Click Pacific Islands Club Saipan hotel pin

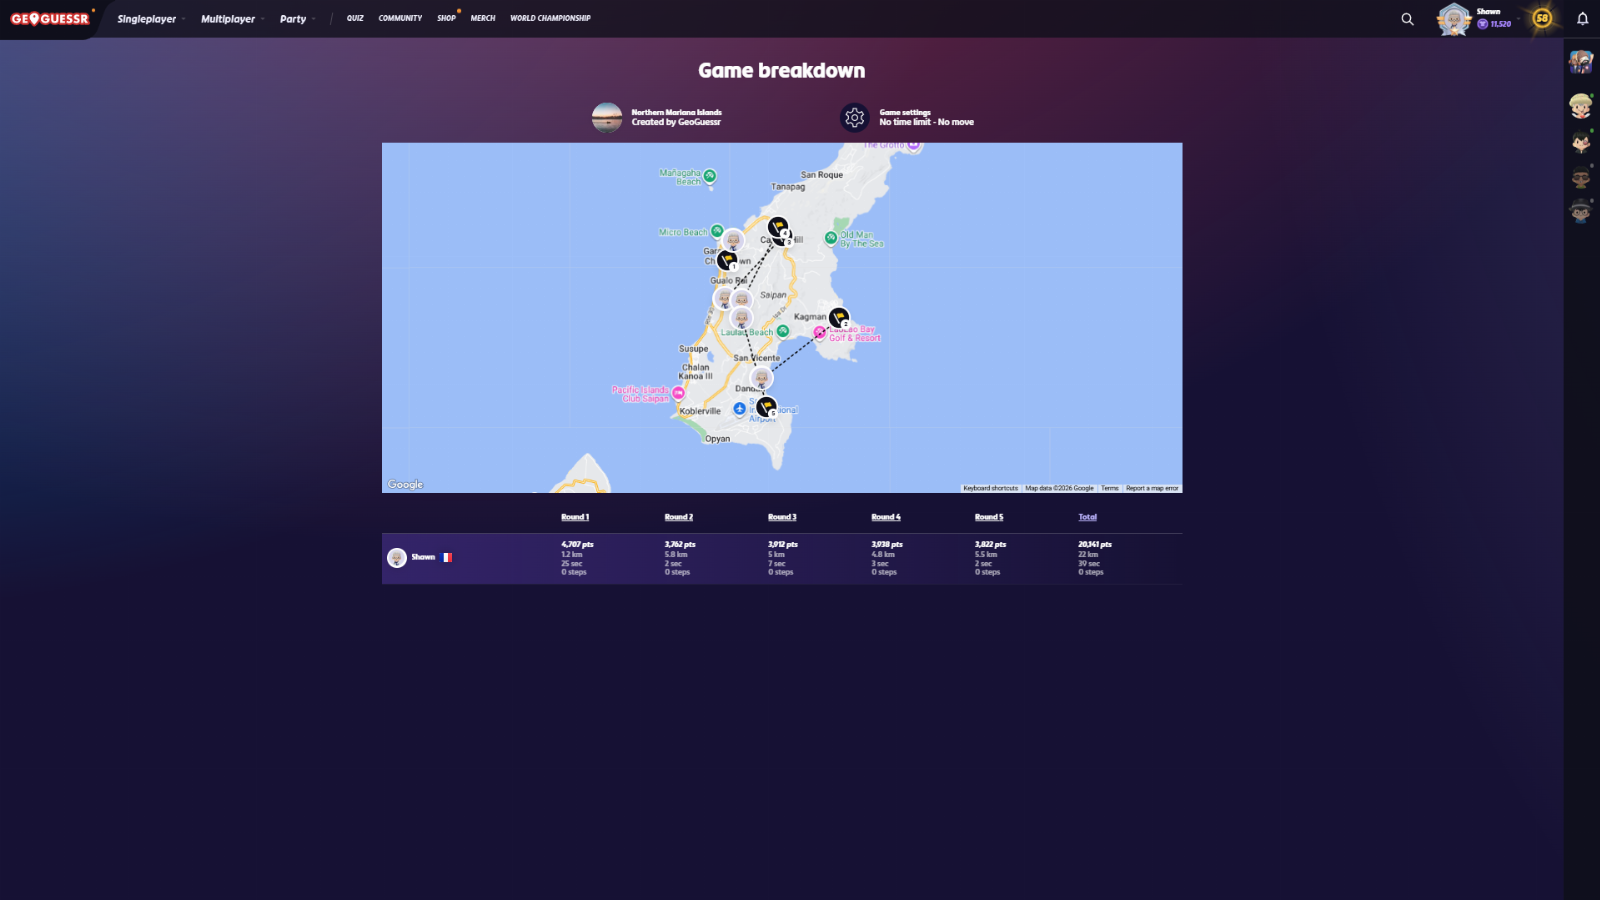point(678,394)
